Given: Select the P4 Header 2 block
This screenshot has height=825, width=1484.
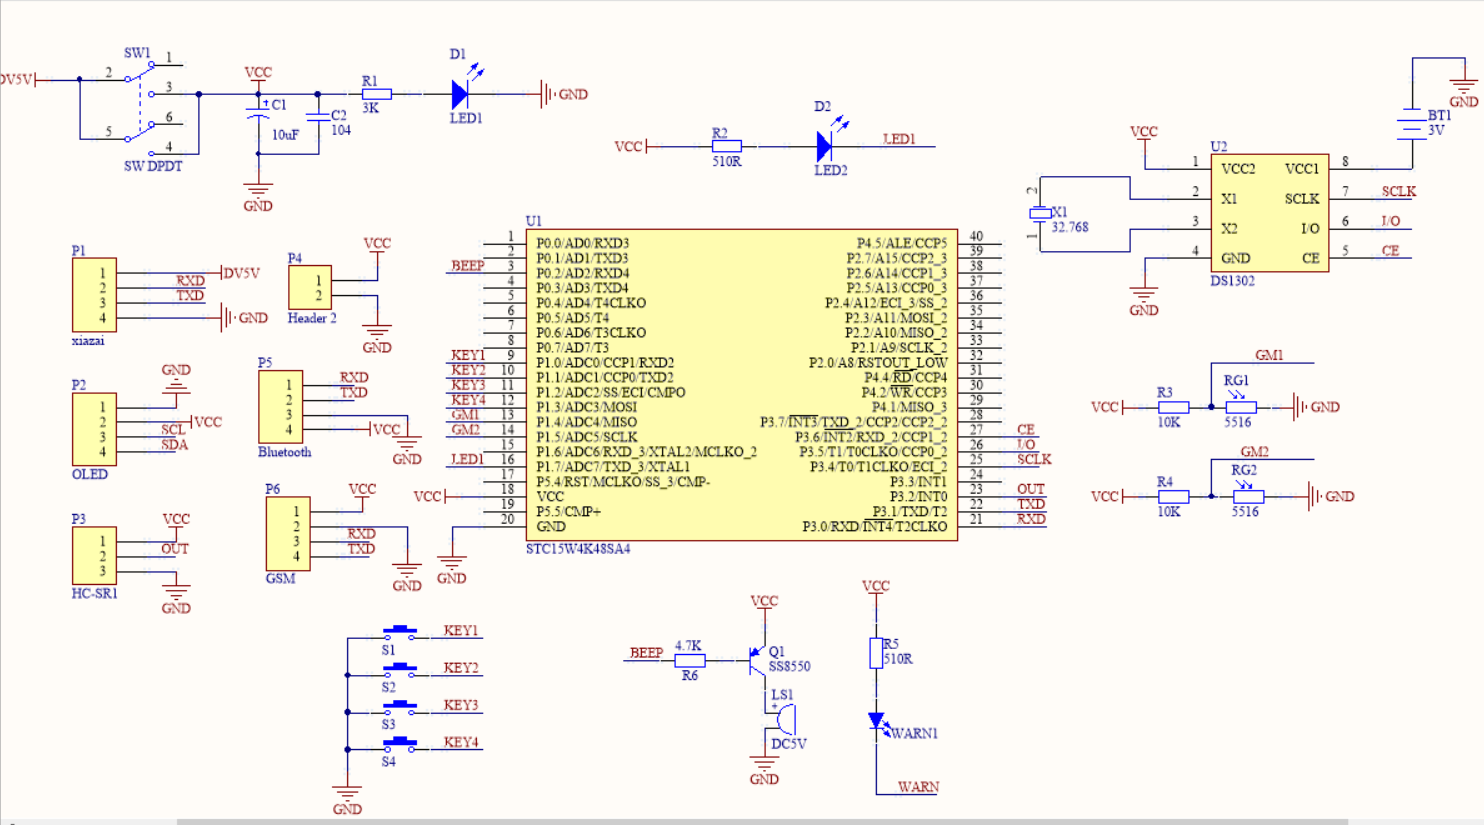Looking at the screenshot, I should coord(310,288).
